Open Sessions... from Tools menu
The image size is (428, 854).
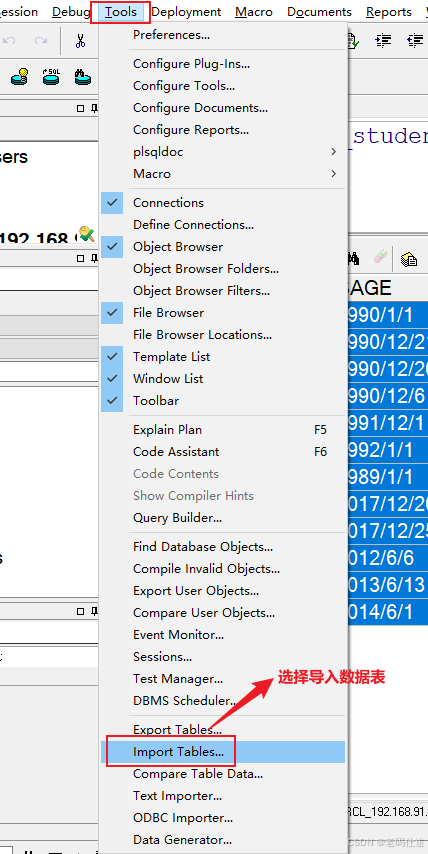coord(223,657)
